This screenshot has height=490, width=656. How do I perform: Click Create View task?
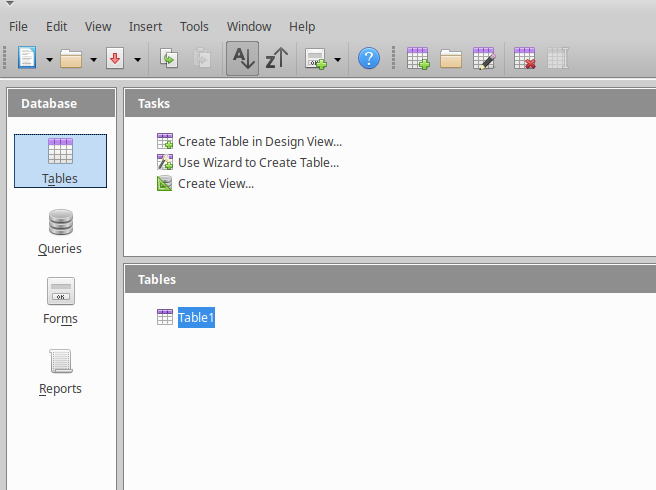coord(205,183)
